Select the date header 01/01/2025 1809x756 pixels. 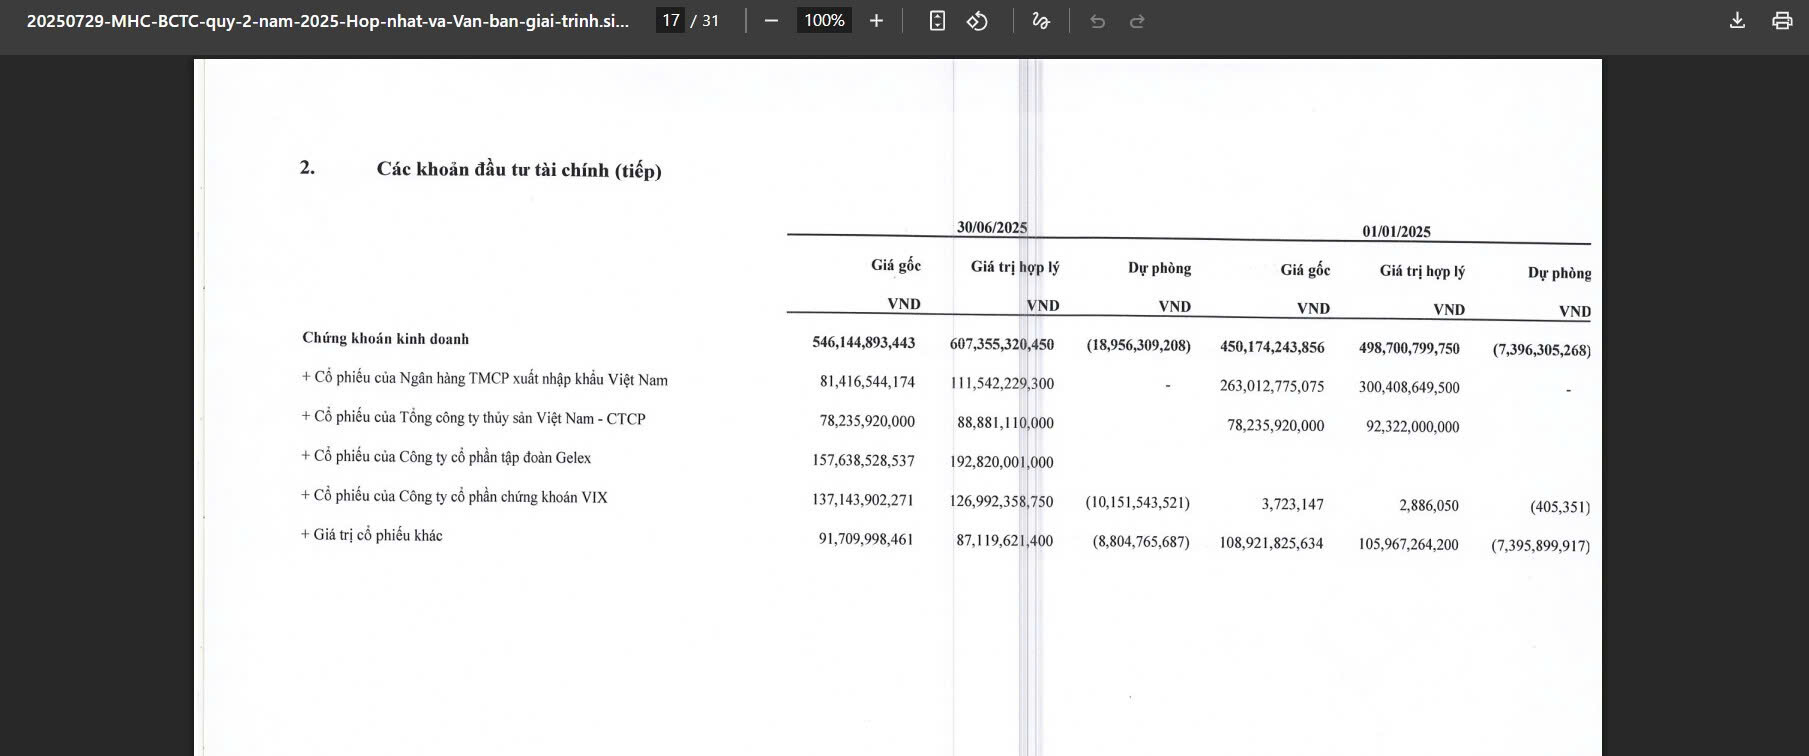(x=1396, y=232)
